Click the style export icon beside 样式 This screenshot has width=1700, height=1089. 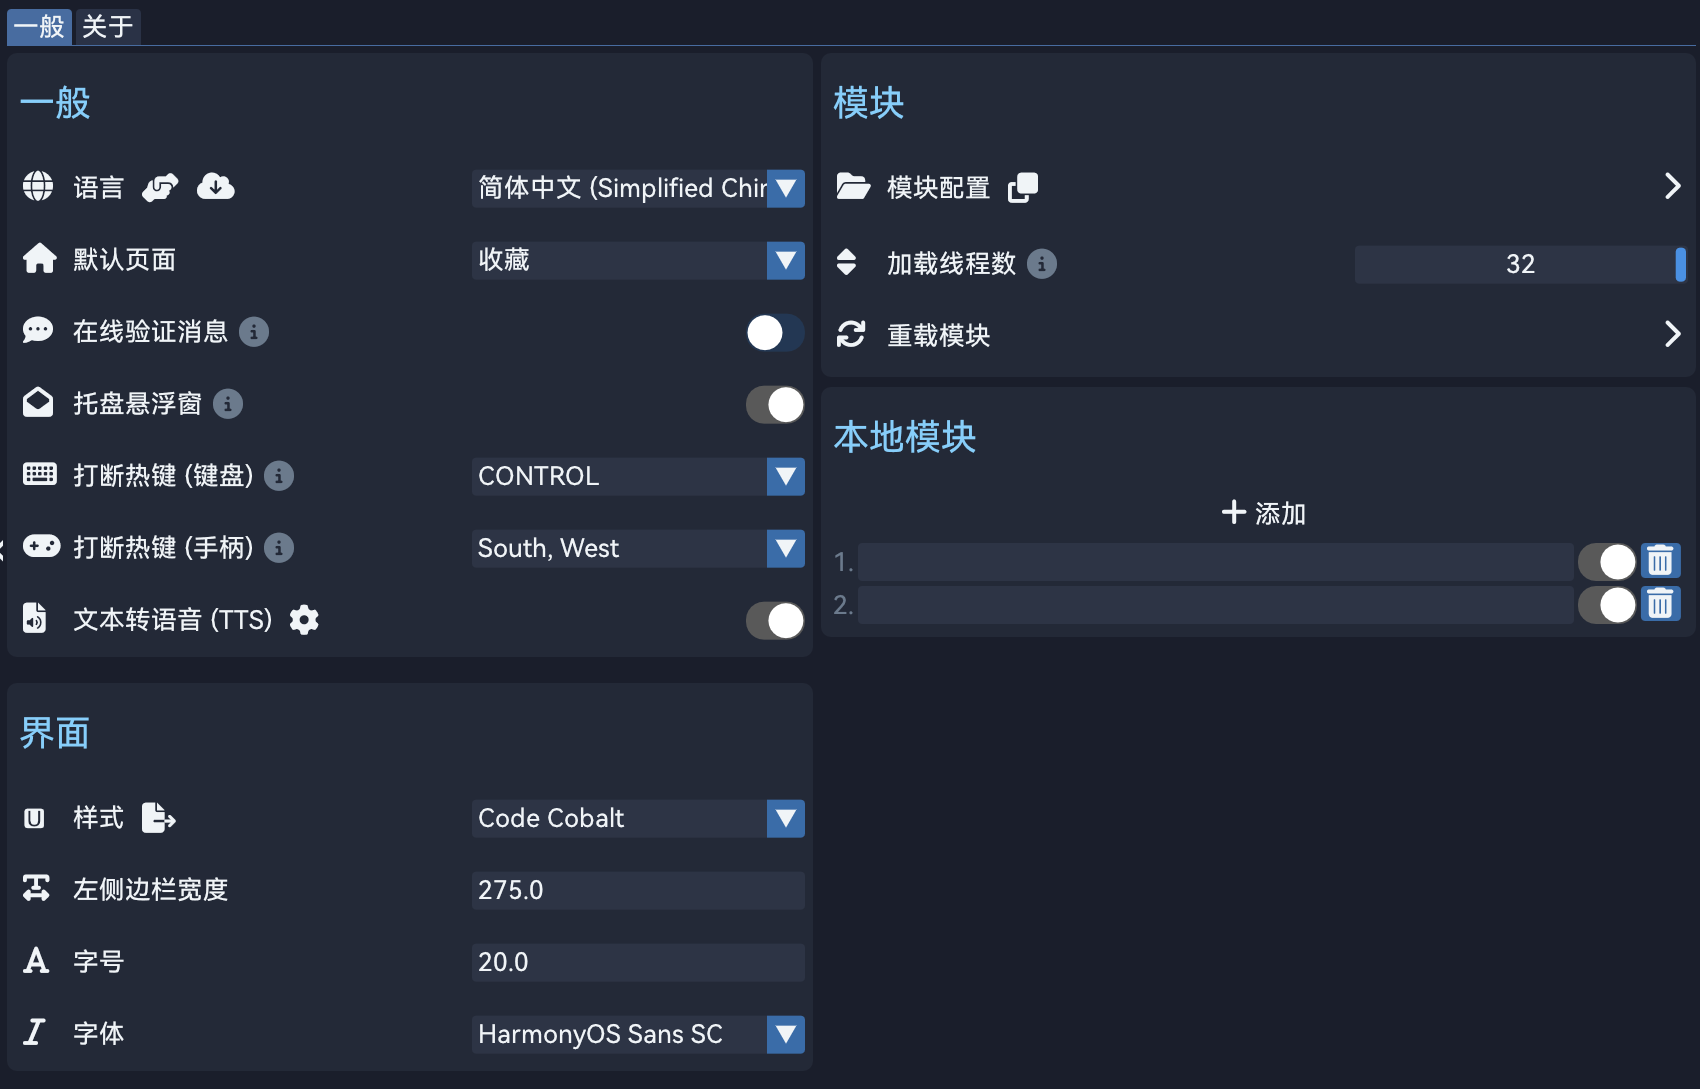(158, 818)
